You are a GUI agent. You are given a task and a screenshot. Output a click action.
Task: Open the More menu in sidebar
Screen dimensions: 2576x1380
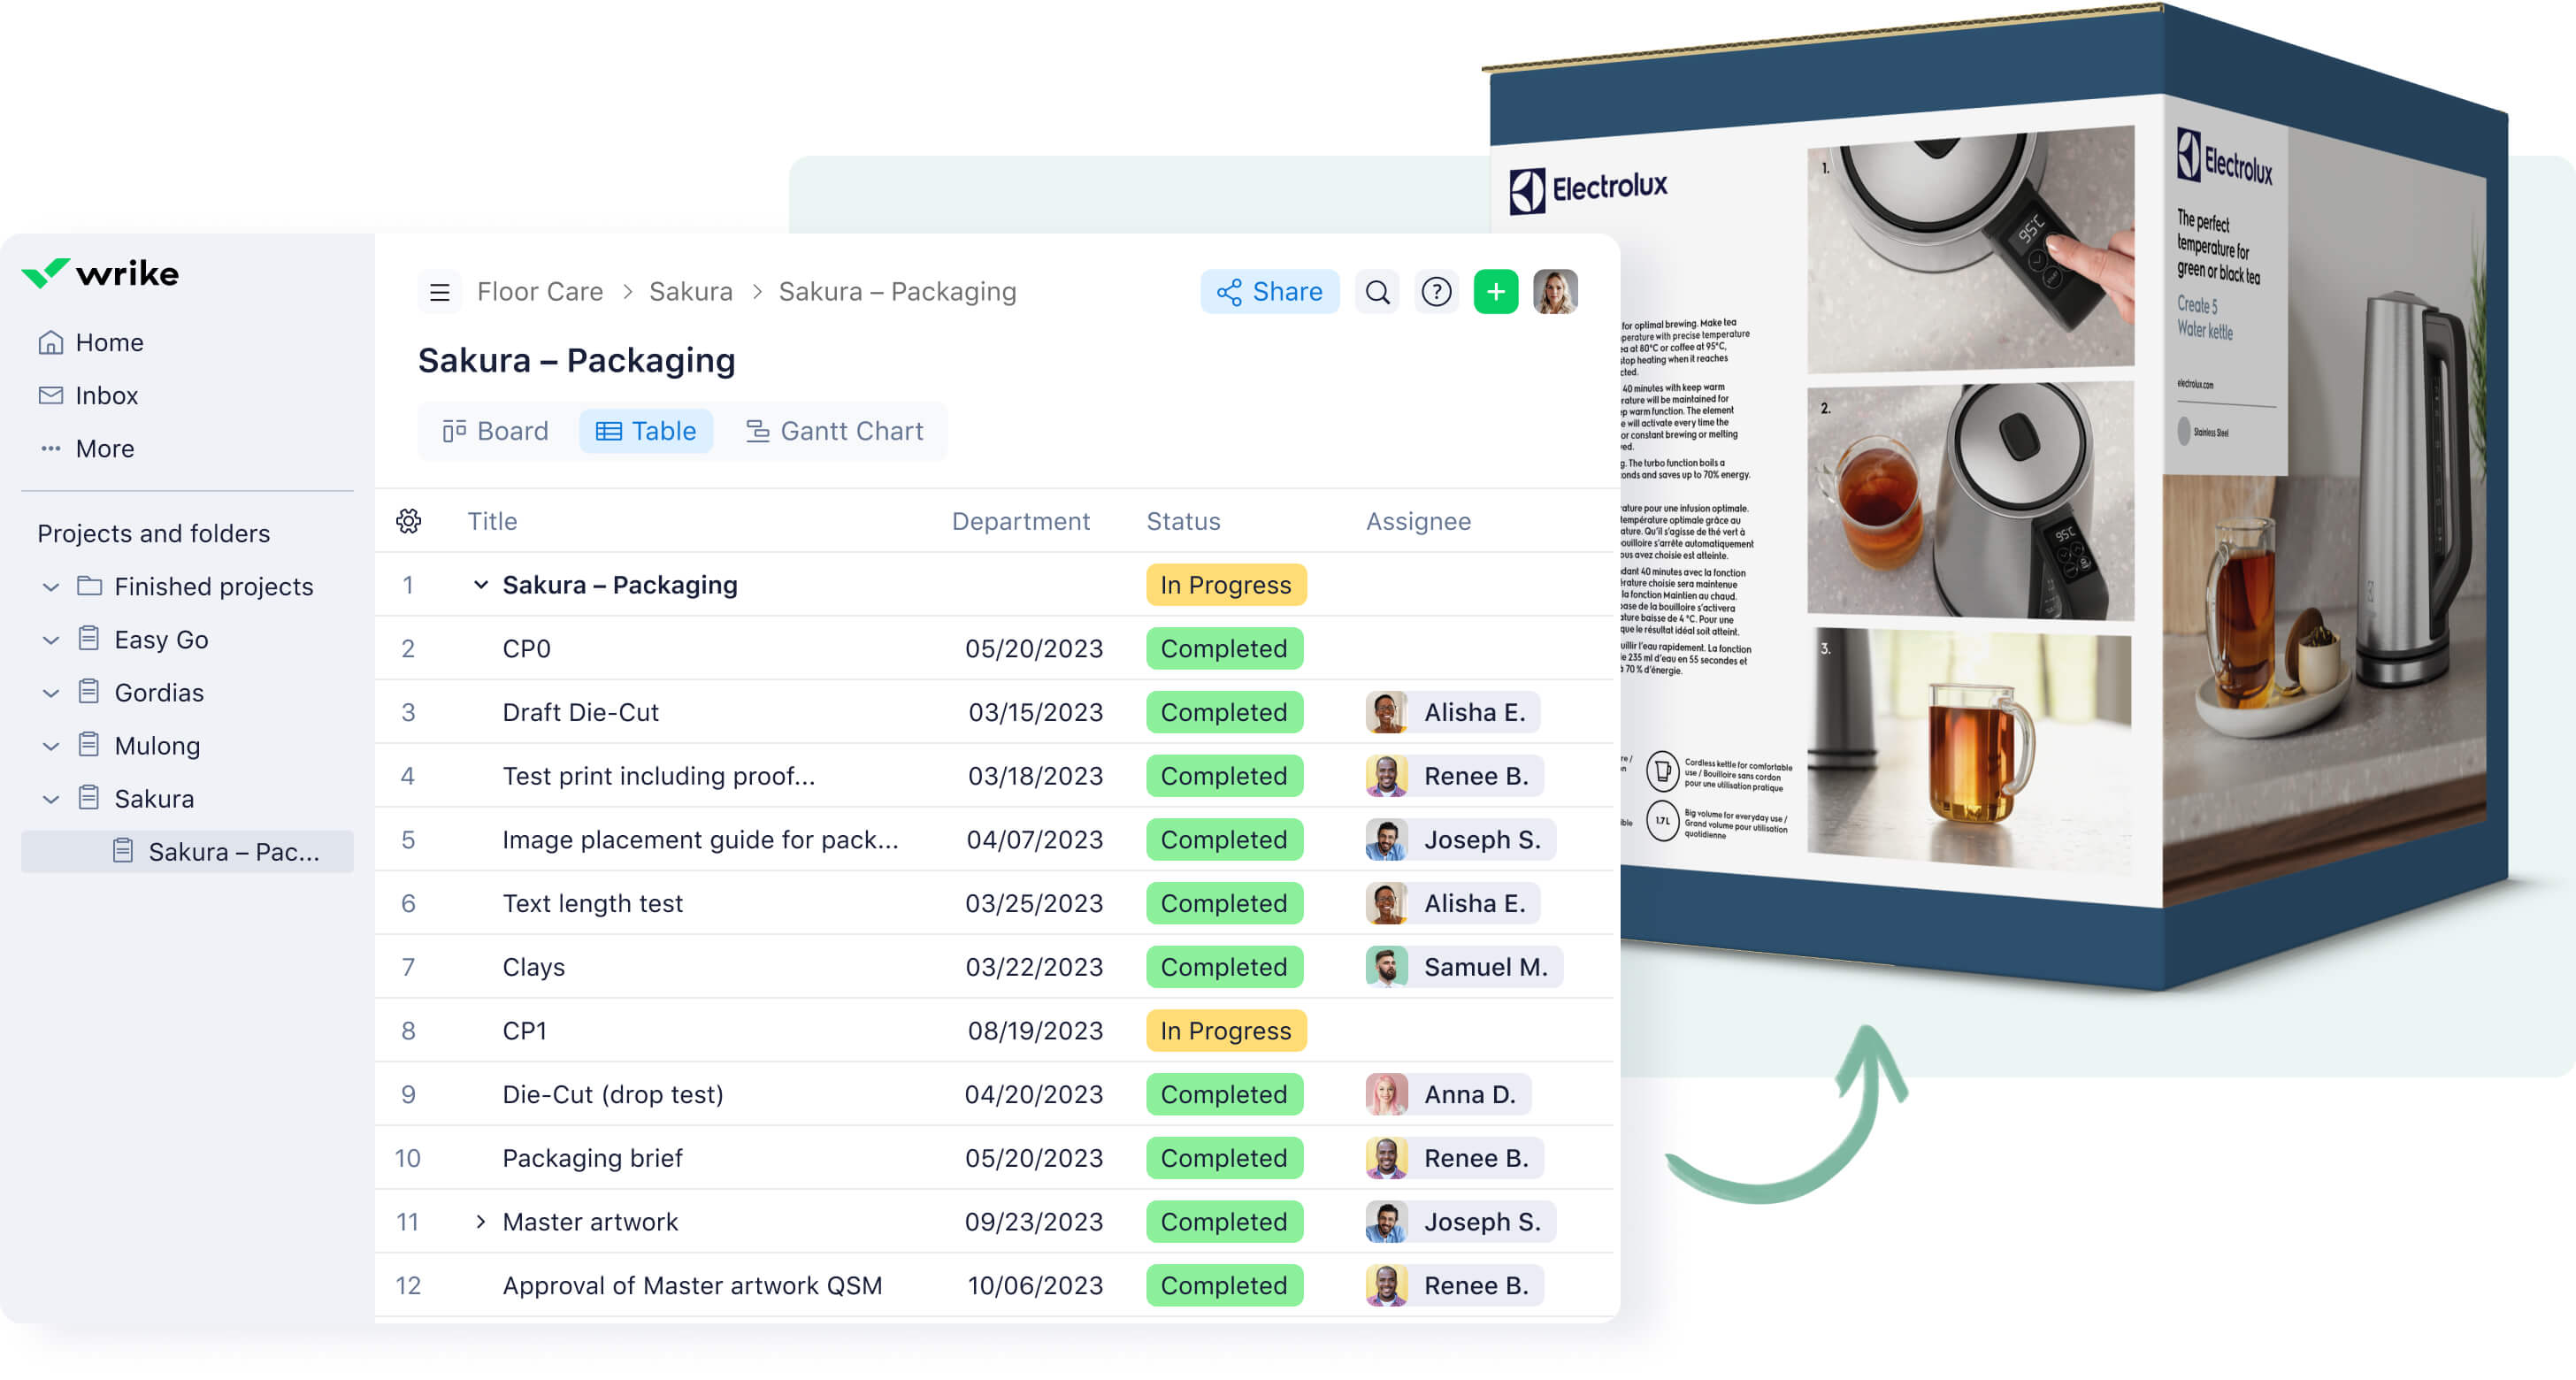103,448
